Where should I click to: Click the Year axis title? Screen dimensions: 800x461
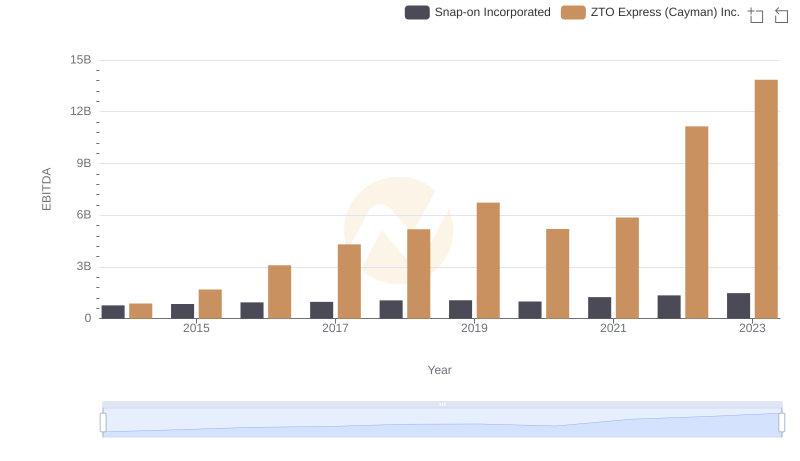439,370
